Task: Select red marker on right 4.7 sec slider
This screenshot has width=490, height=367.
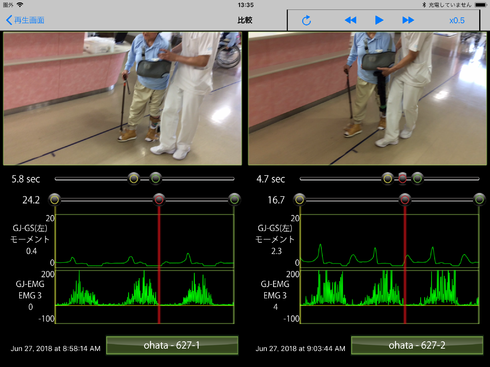Action: click(x=402, y=179)
